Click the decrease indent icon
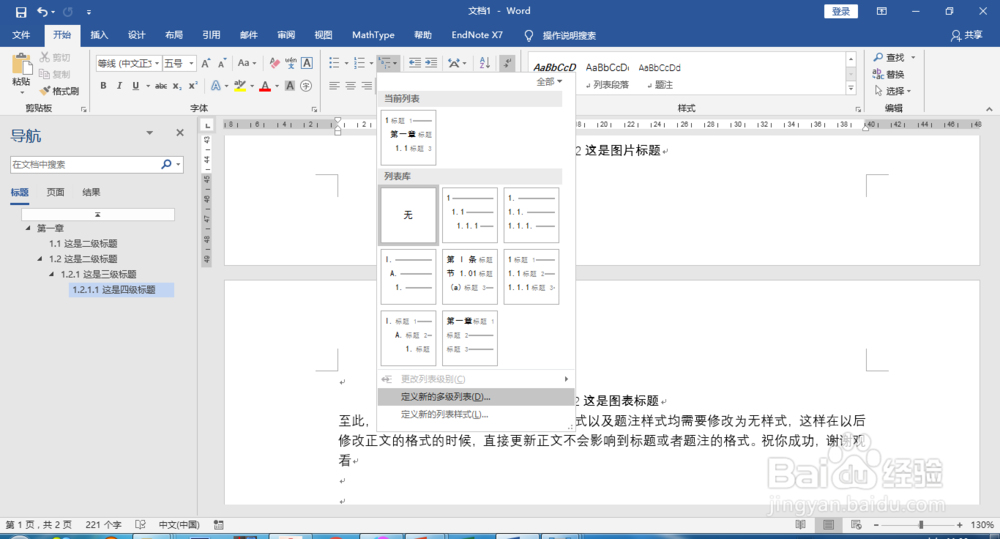Viewport: 1000px width, 539px height. click(415, 63)
